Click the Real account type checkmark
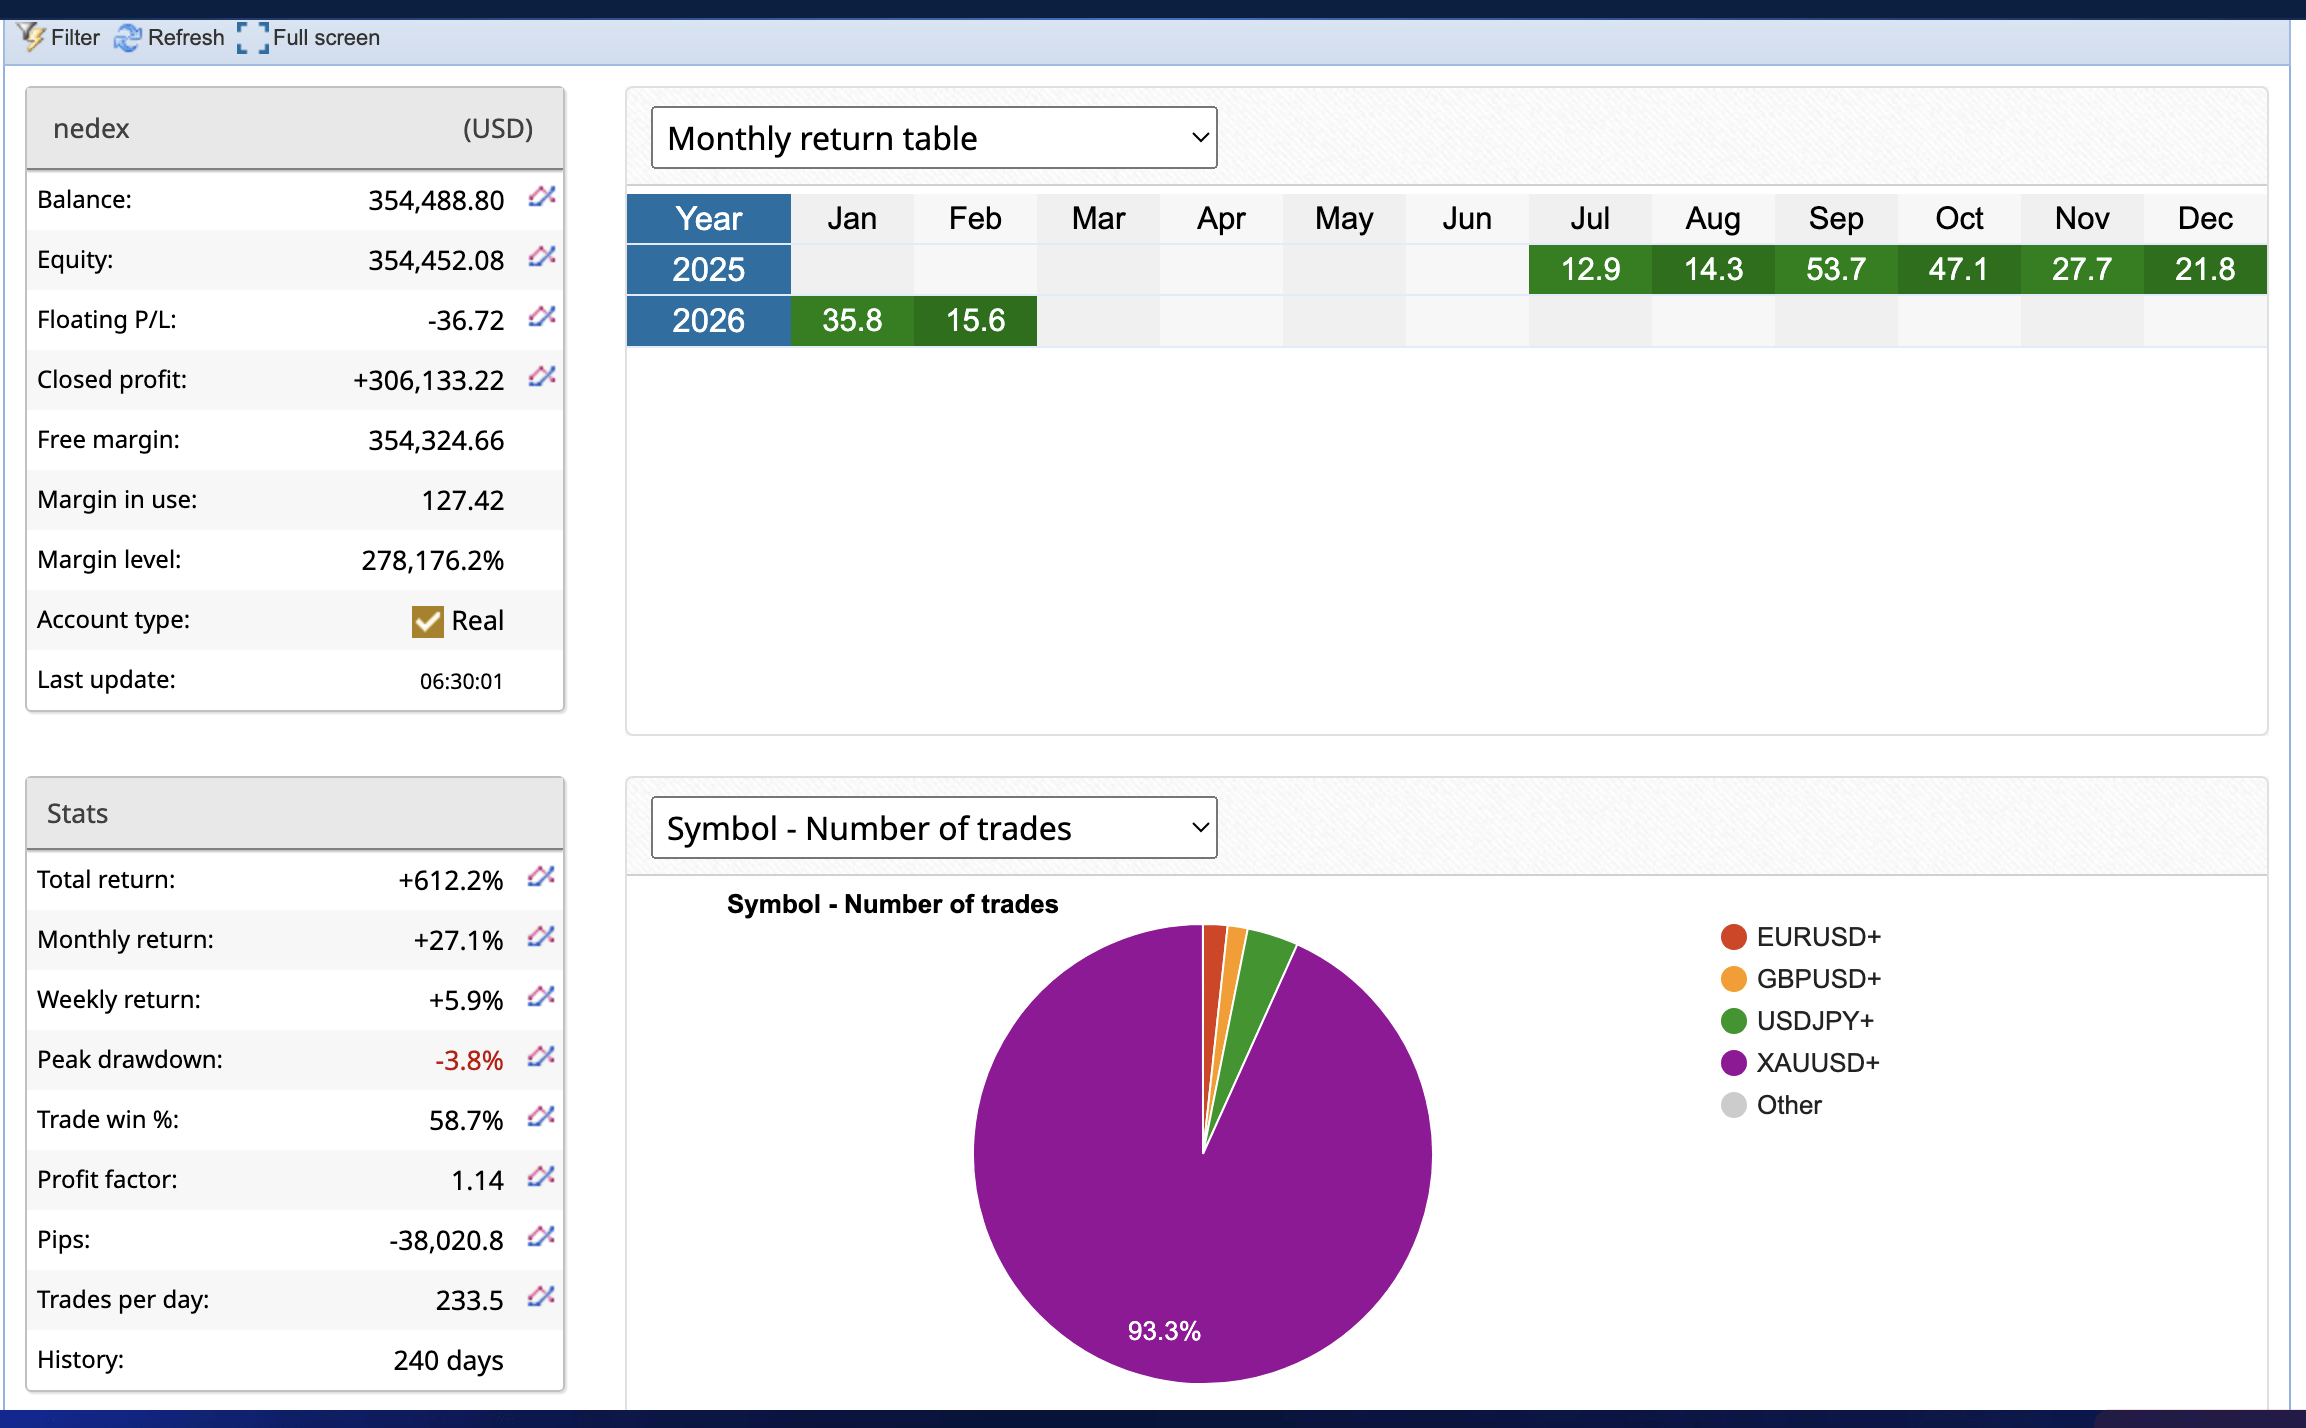The width and height of the screenshot is (2306, 1428). 427,621
